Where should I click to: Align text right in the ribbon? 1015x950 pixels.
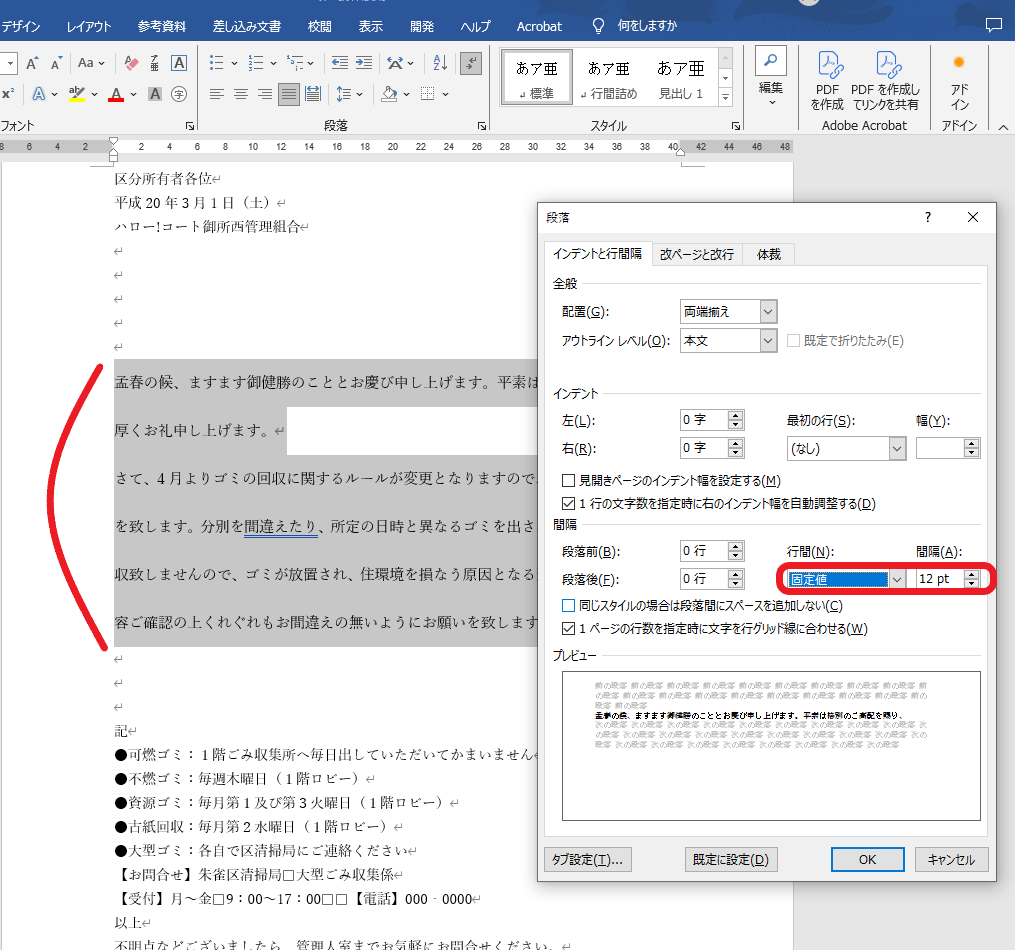point(265,94)
